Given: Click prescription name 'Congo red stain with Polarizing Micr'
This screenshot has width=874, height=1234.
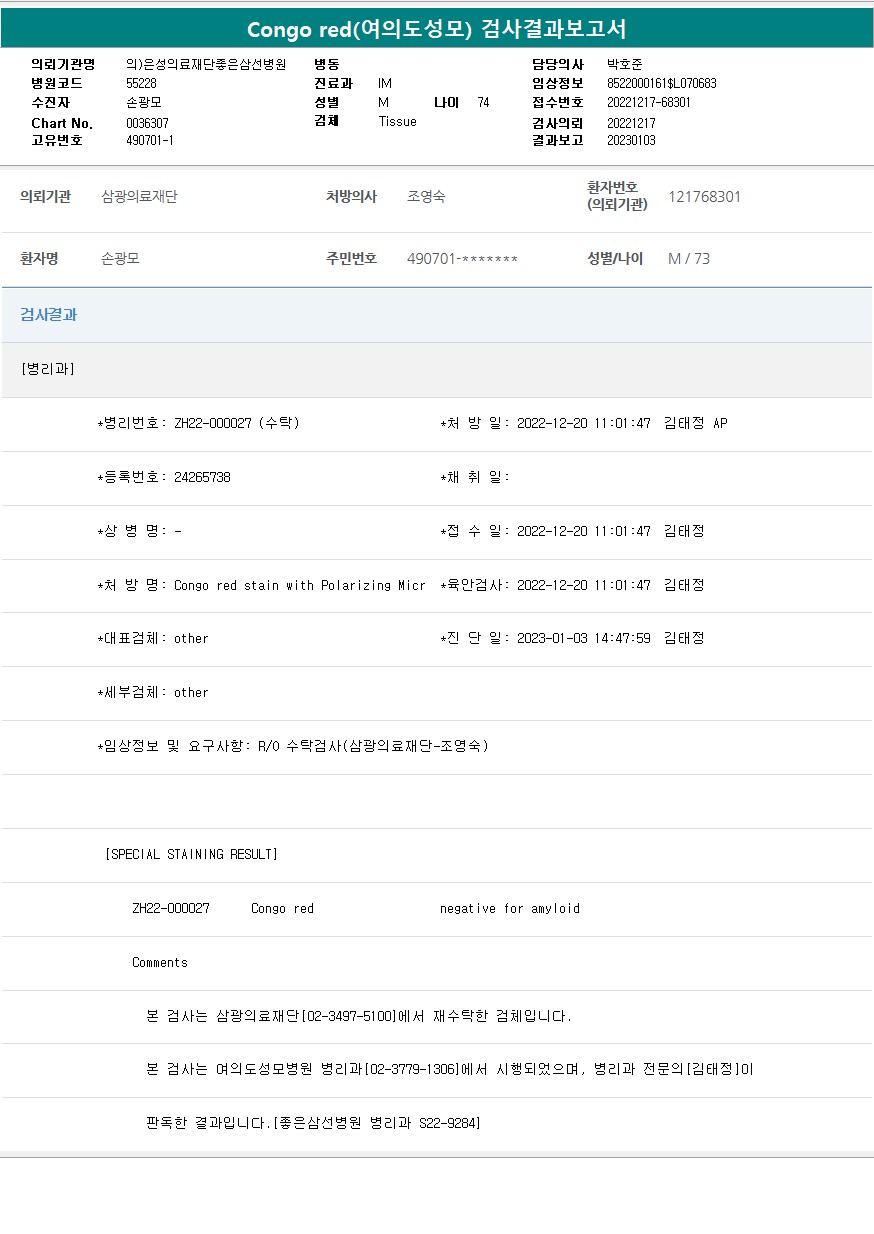Looking at the screenshot, I should tap(300, 585).
